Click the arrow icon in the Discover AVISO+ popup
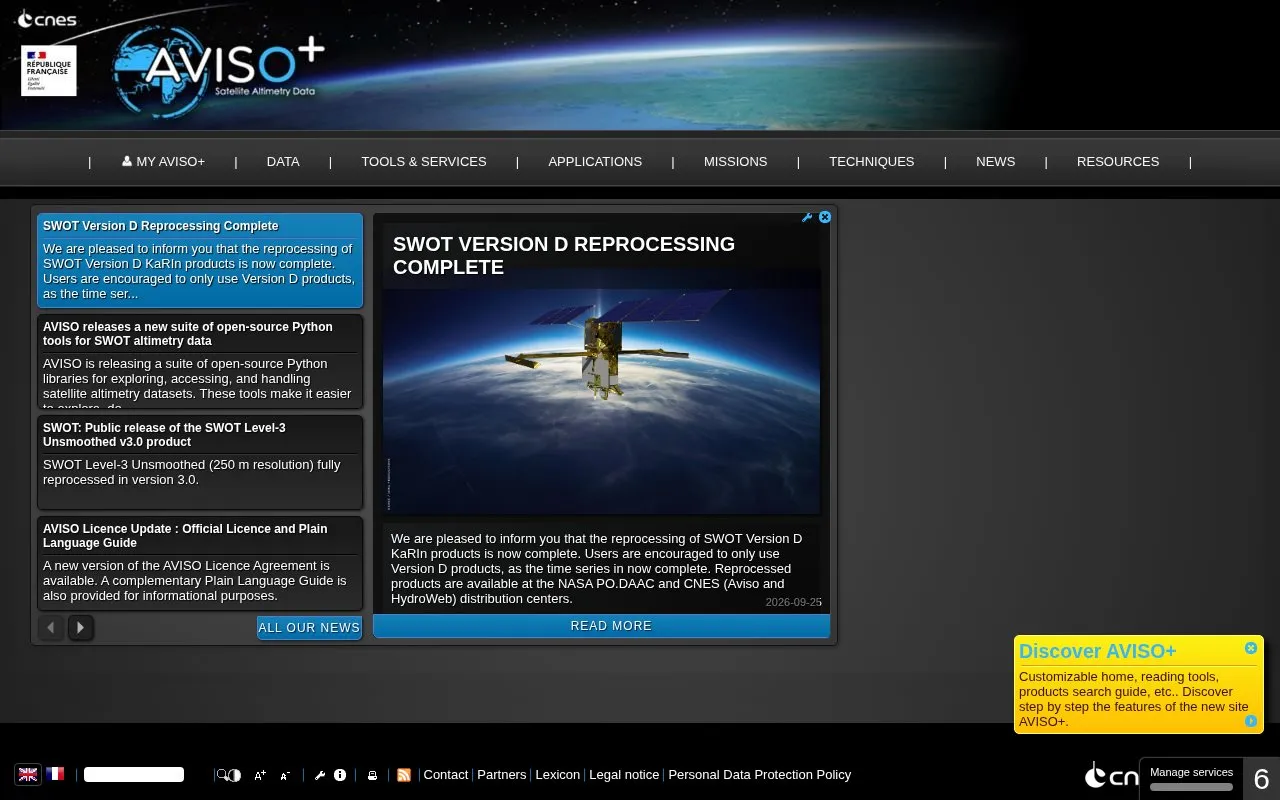Screen dimensions: 1280x800 pyautogui.click(x=1251, y=721)
